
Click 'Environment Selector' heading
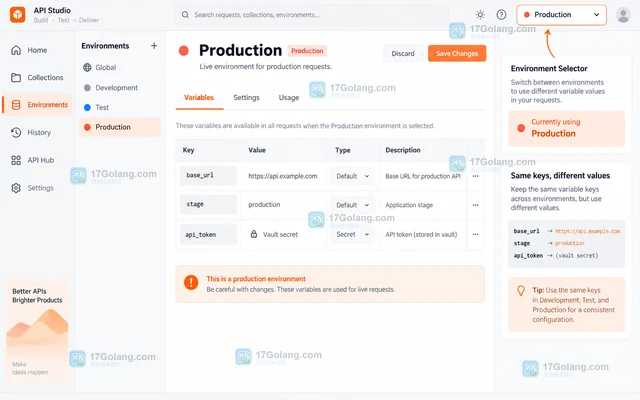pos(549,69)
